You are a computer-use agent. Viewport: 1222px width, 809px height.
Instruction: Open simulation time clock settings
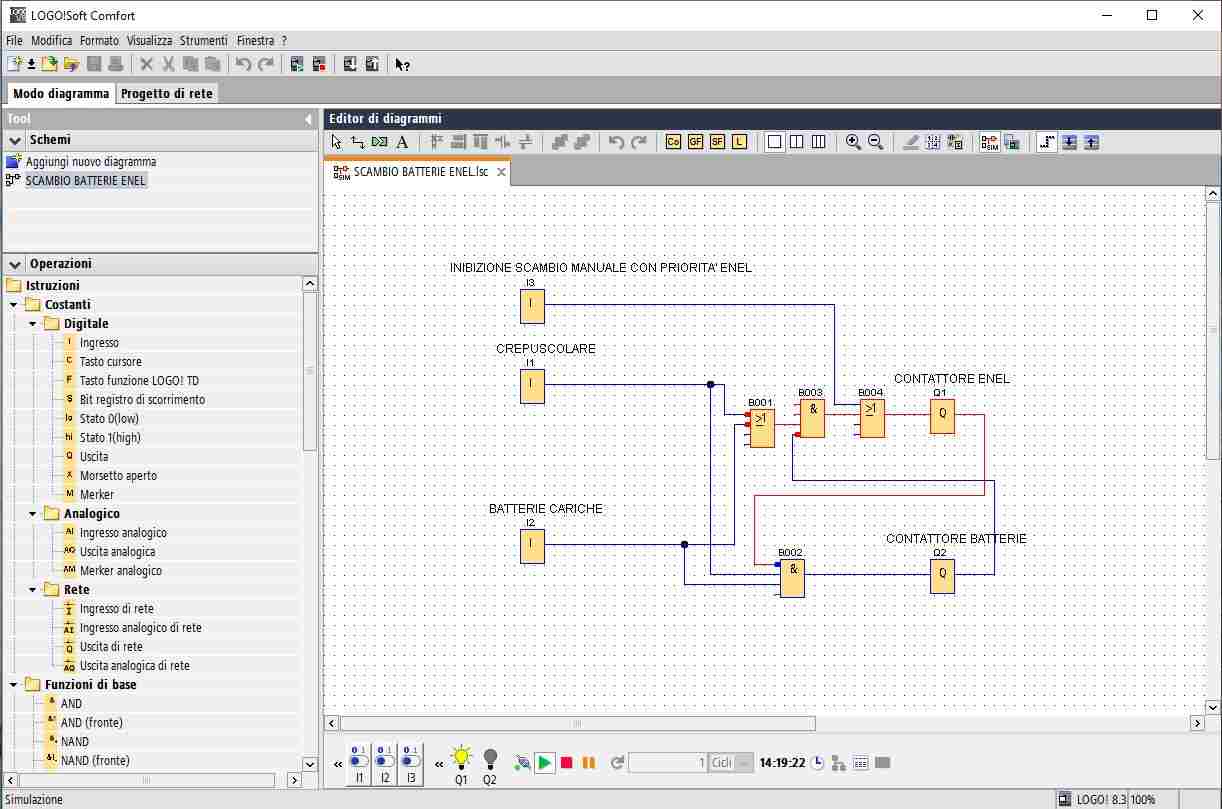click(x=818, y=763)
